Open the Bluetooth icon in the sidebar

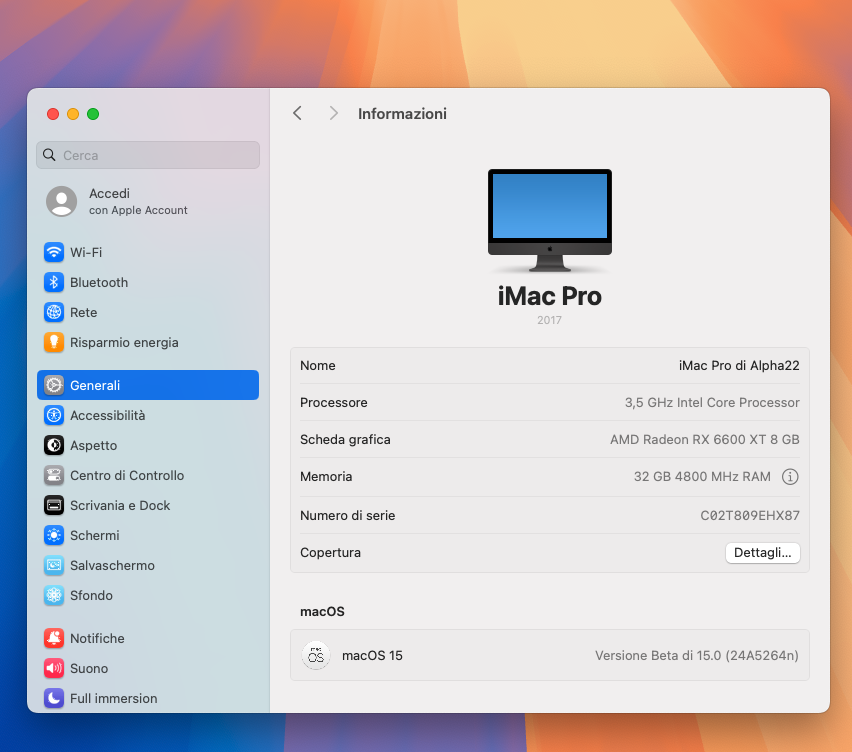54,282
